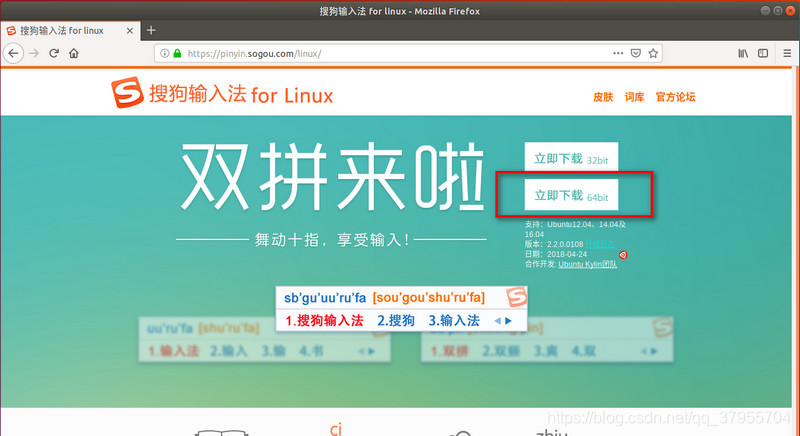The image size is (800, 436).
Task: Download the 64bit version
Action: (x=571, y=195)
